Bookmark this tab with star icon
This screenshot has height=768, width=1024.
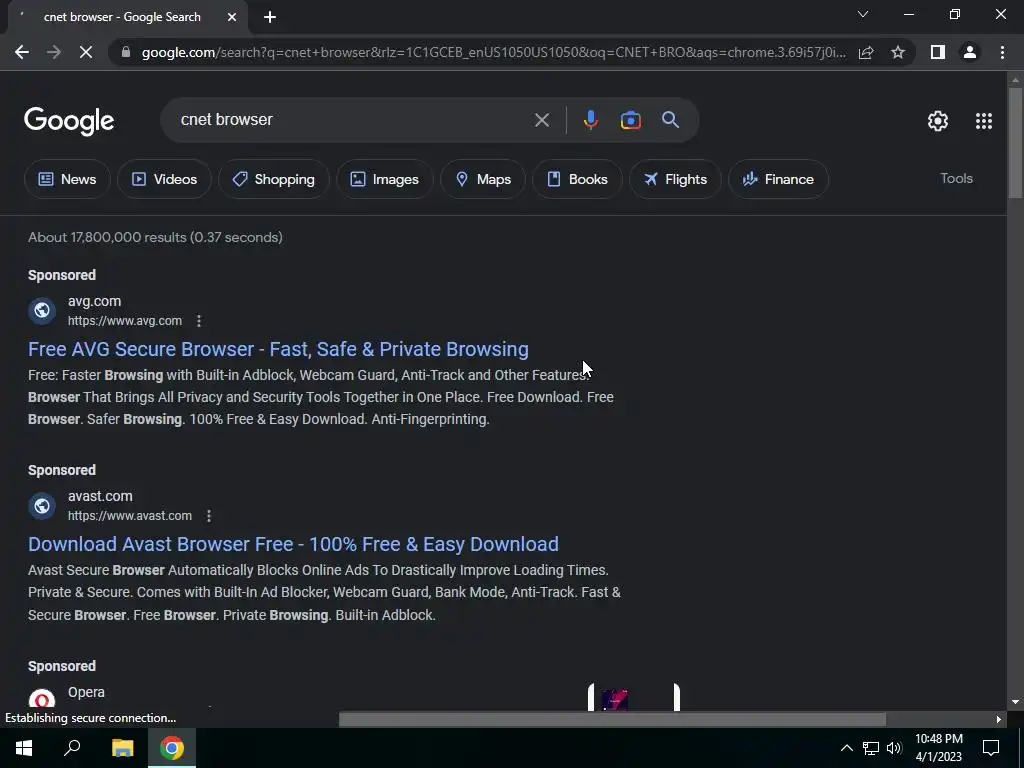pos(898,52)
